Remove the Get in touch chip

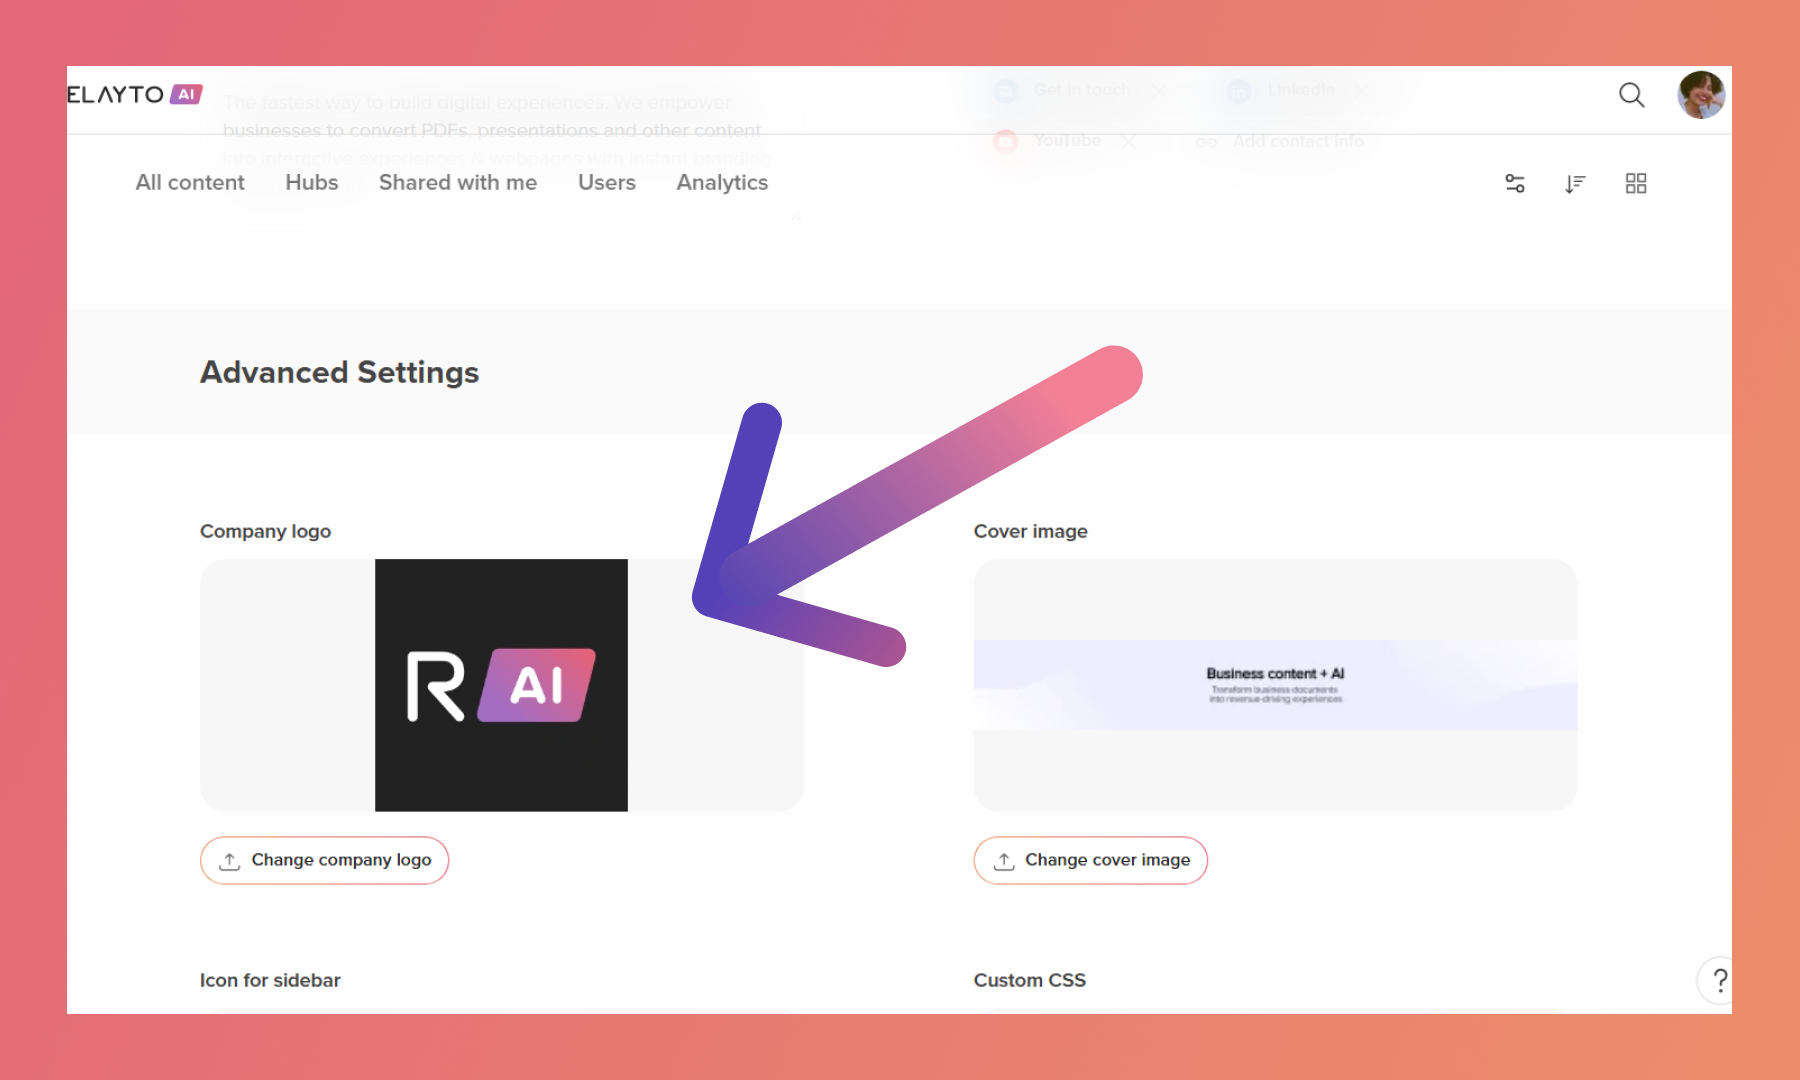point(1158,90)
